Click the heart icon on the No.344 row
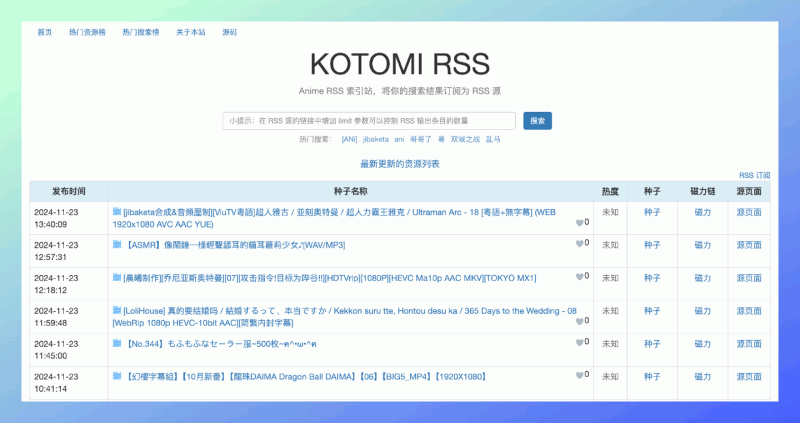 [580, 342]
